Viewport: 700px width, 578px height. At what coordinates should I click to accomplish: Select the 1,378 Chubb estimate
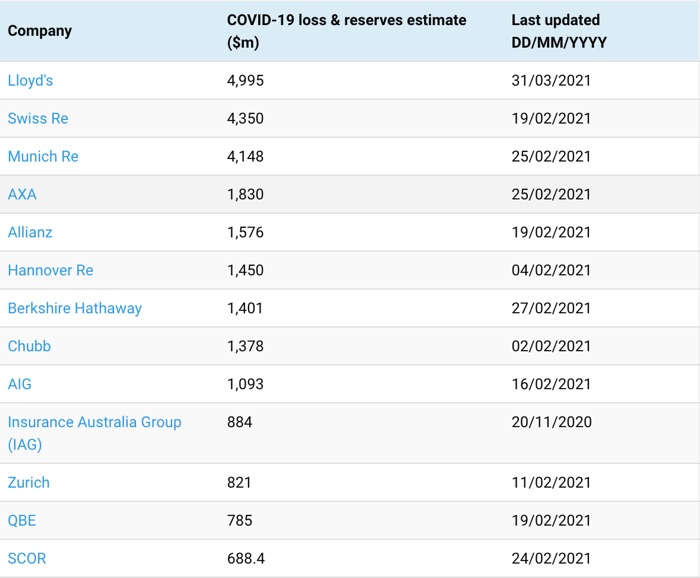point(245,346)
